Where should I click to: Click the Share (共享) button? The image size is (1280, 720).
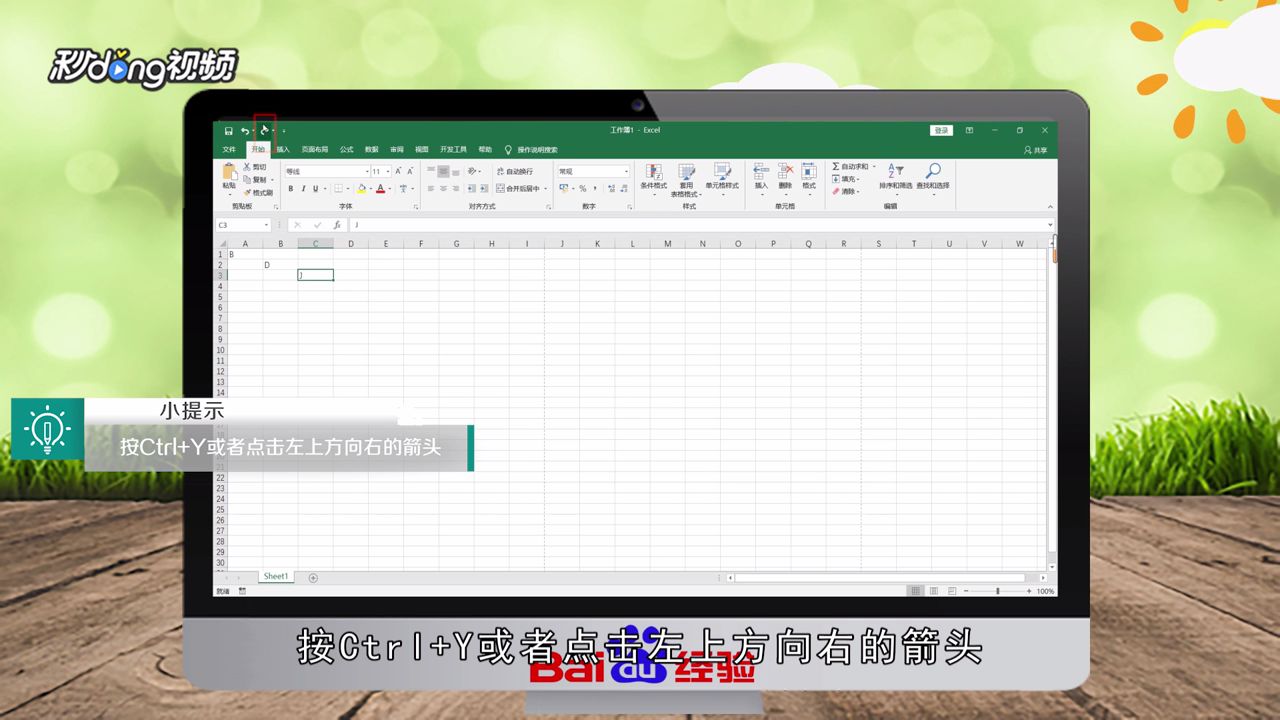pos(1035,150)
